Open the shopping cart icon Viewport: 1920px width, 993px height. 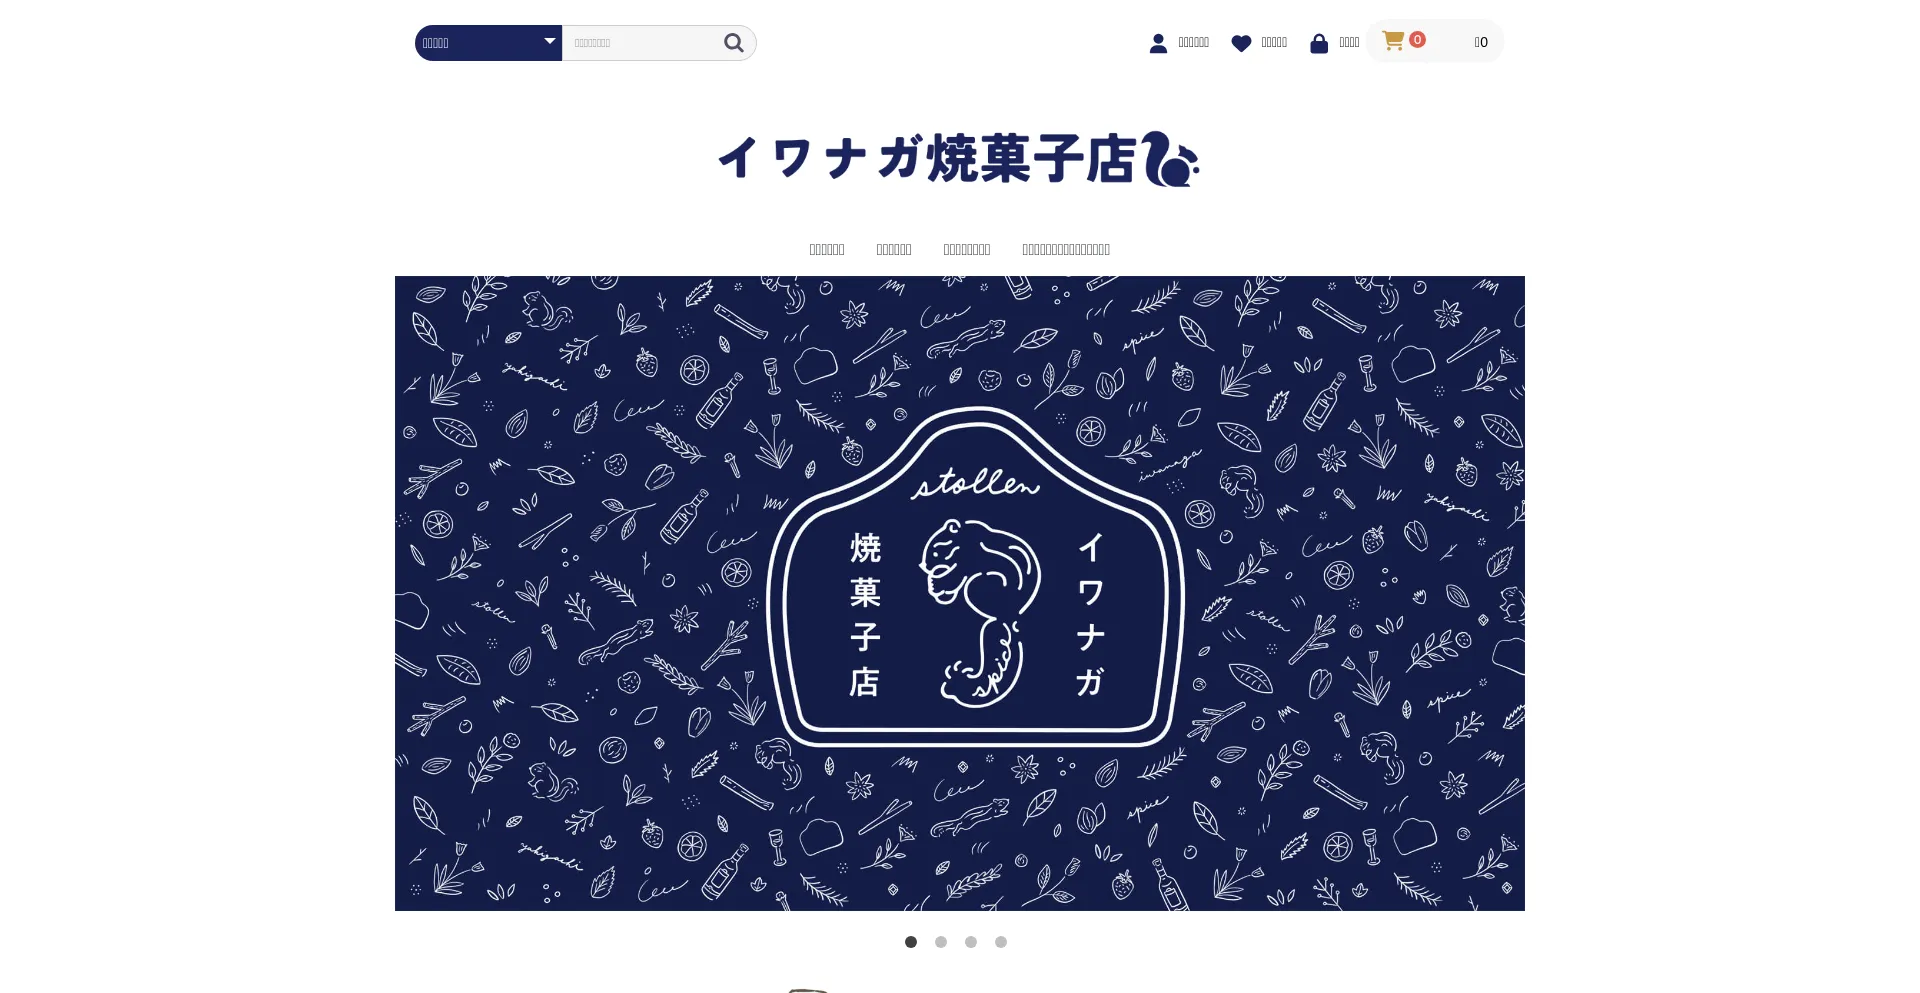pyautogui.click(x=1392, y=41)
